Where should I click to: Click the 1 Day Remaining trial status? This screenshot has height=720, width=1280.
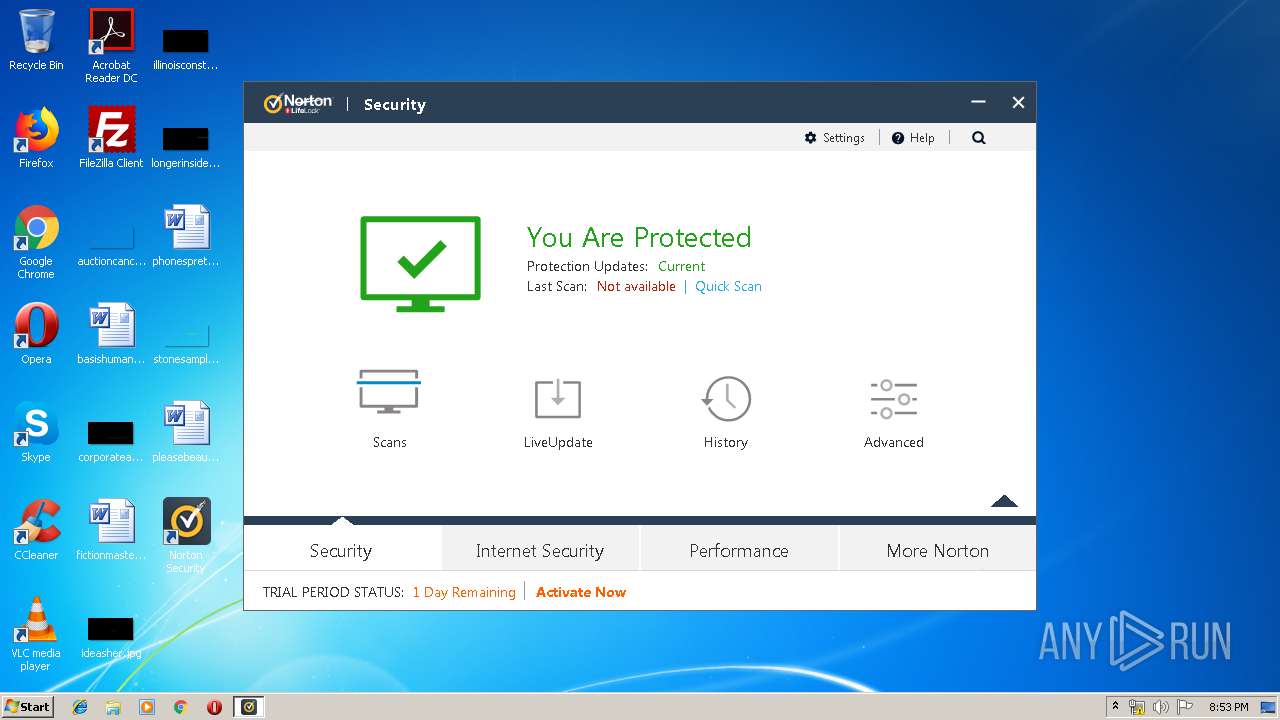click(464, 592)
